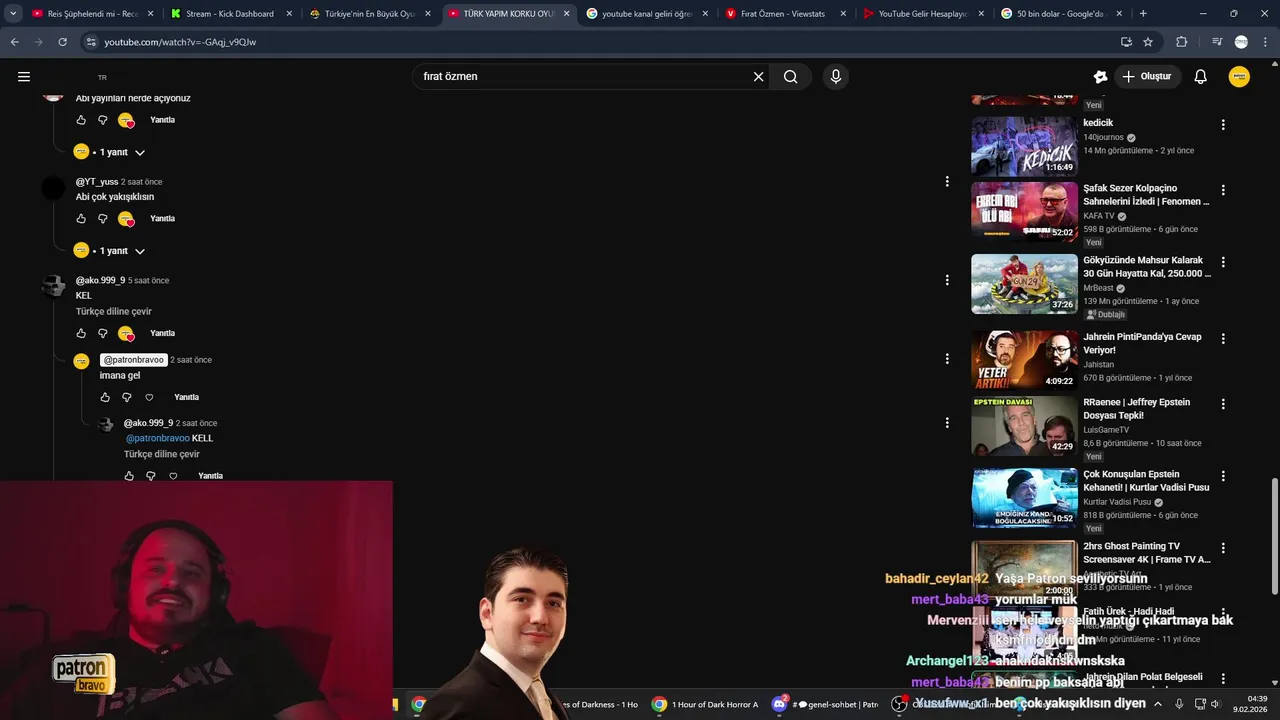The image size is (1280, 720).
Task: Open Discord from the taskbar
Action: point(779,704)
